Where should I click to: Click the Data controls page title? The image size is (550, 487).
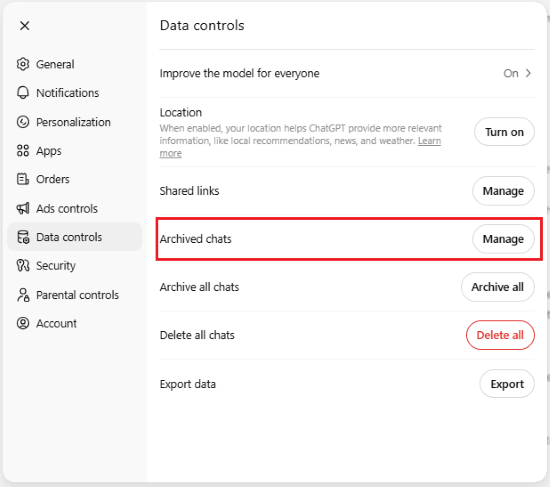(x=202, y=26)
